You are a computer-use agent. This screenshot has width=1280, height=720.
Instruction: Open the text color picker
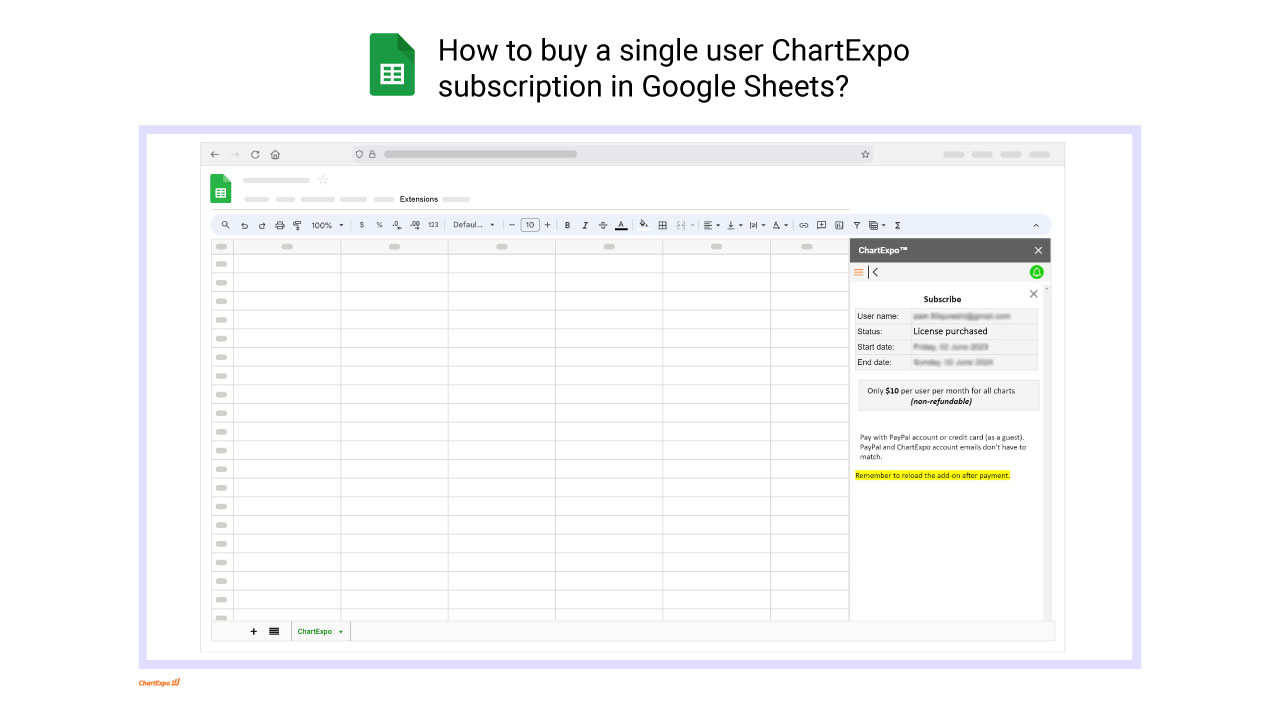coord(621,225)
